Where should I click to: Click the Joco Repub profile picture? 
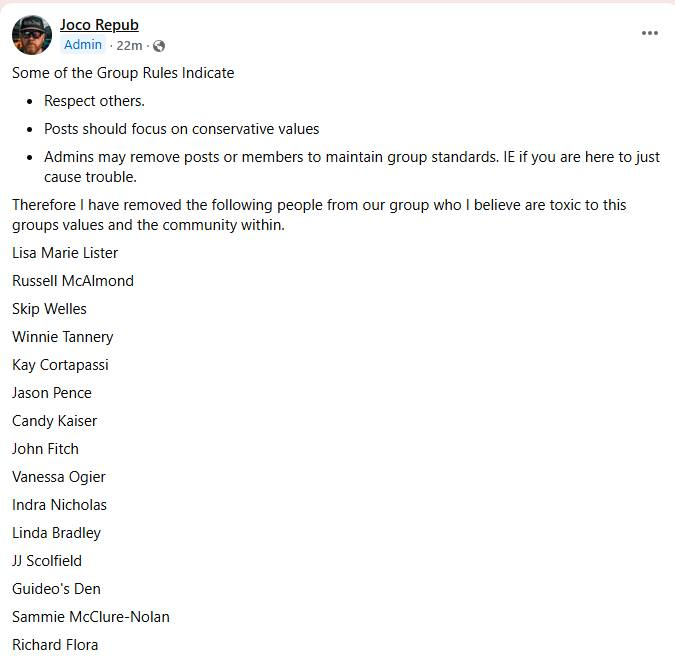32,35
